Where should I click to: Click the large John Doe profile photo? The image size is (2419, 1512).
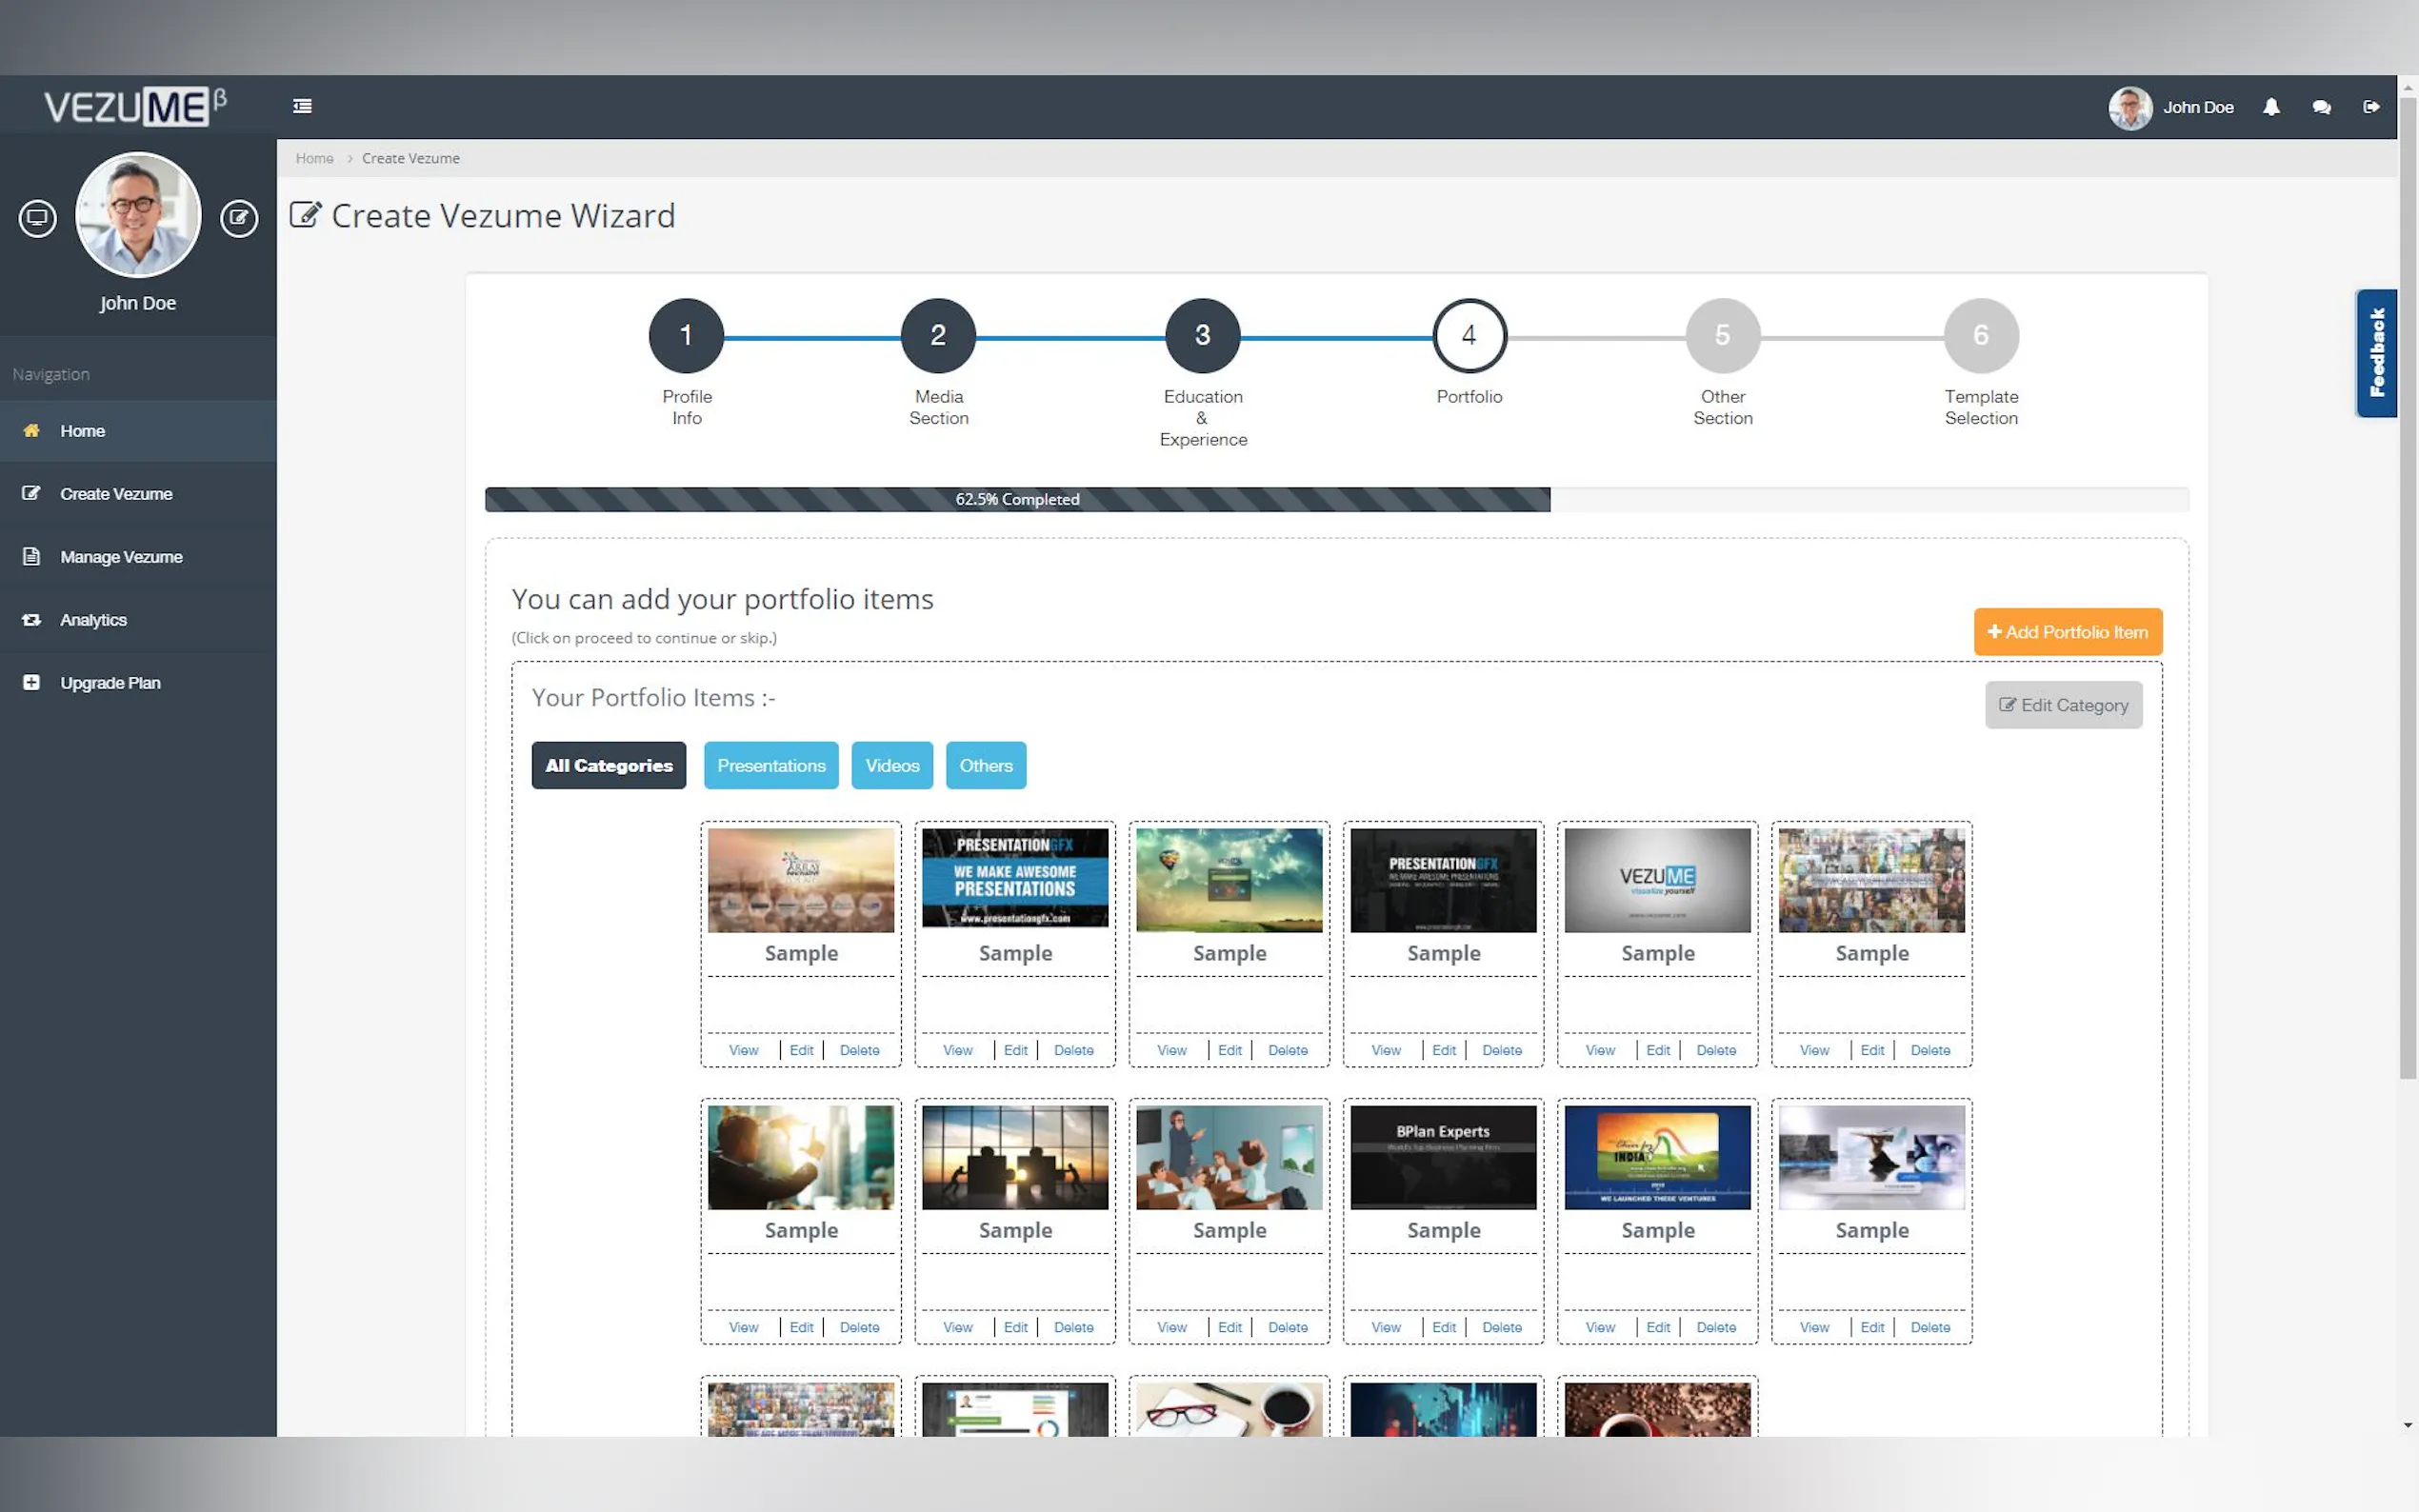(138, 214)
